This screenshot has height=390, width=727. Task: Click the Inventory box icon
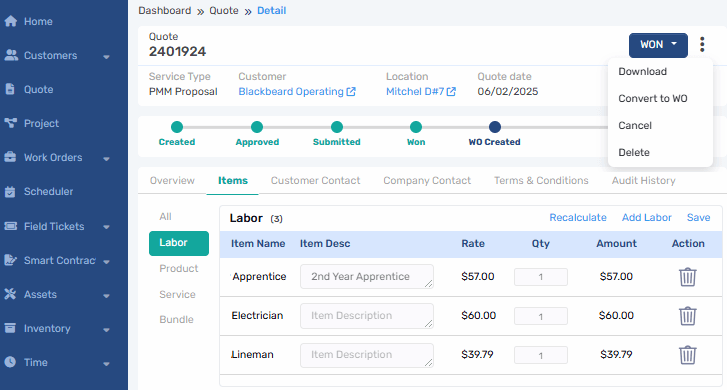[x=10, y=328]
